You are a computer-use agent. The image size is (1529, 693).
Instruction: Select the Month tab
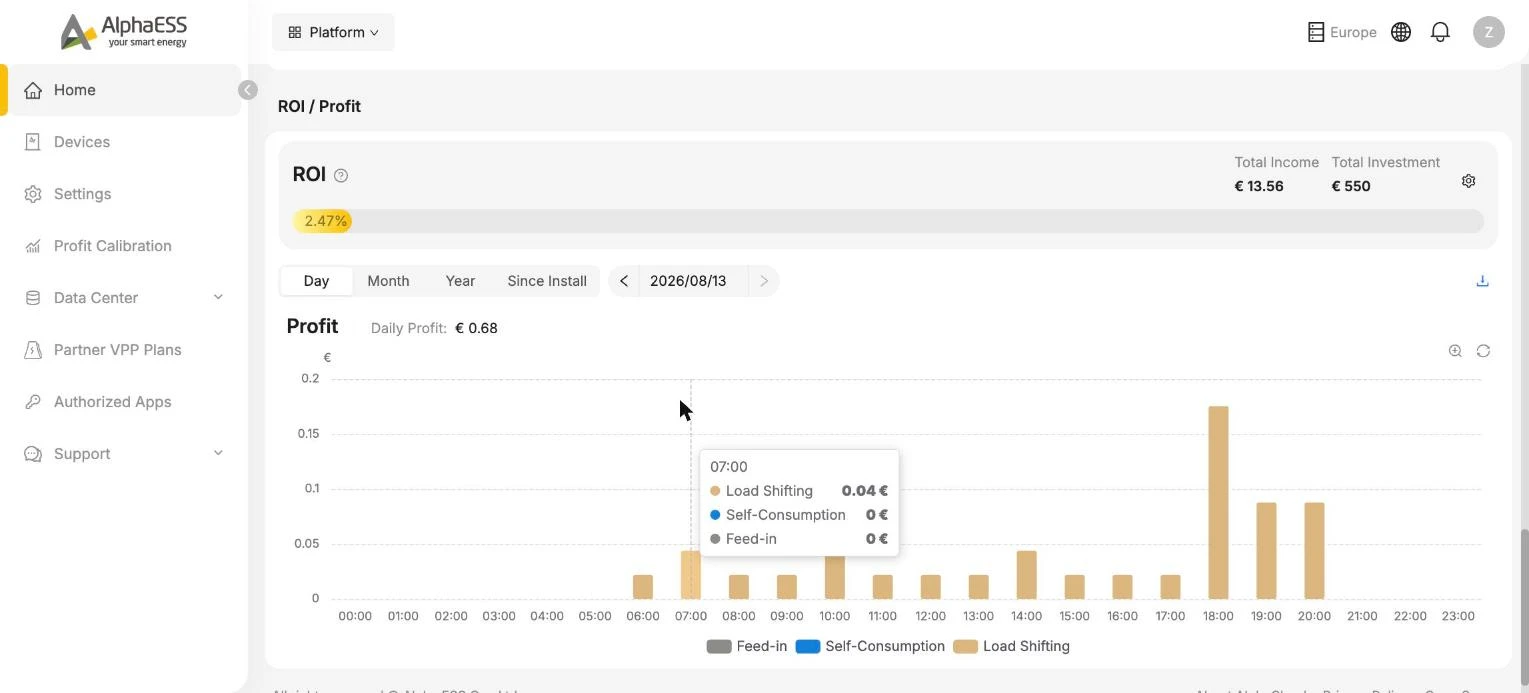pos(388,281)
